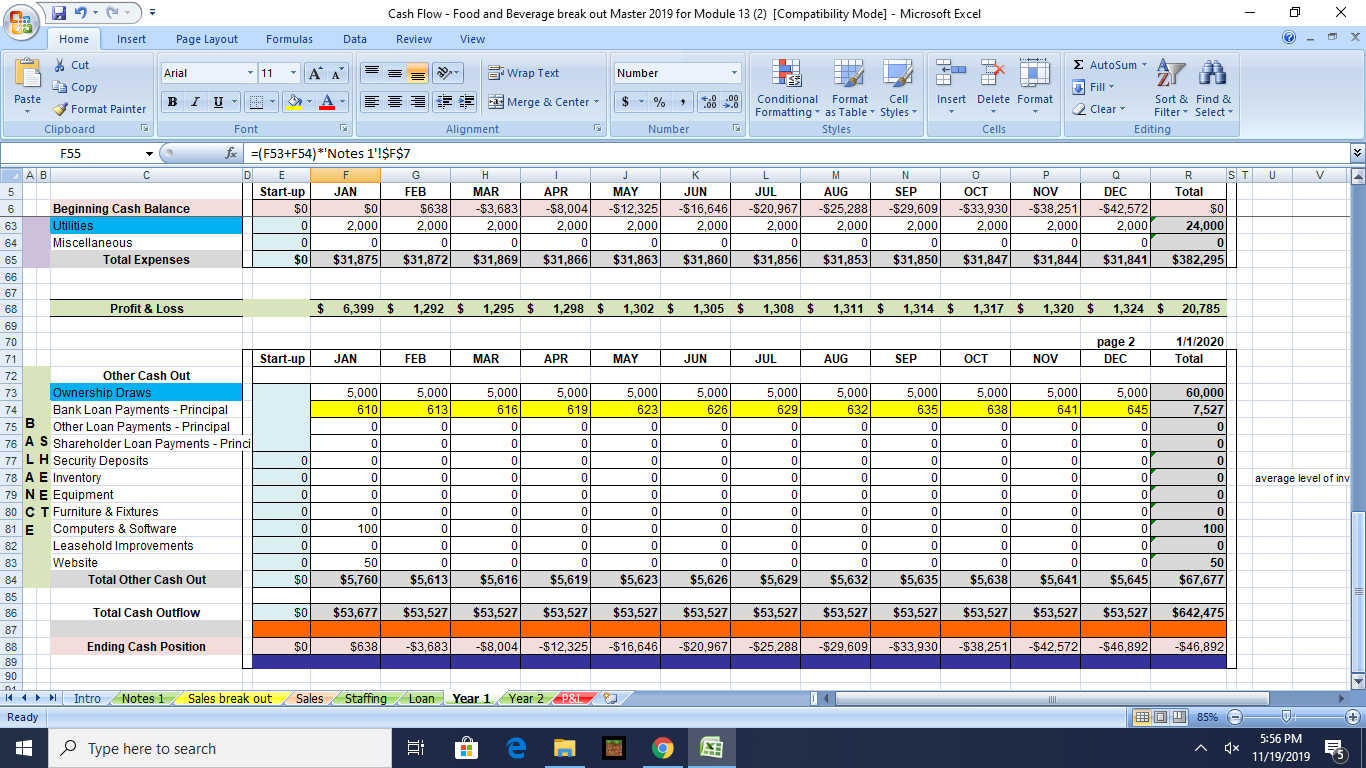Switch to the Sales break out sheet
This screenshot has width=1366, height=768.
(229, 699)
